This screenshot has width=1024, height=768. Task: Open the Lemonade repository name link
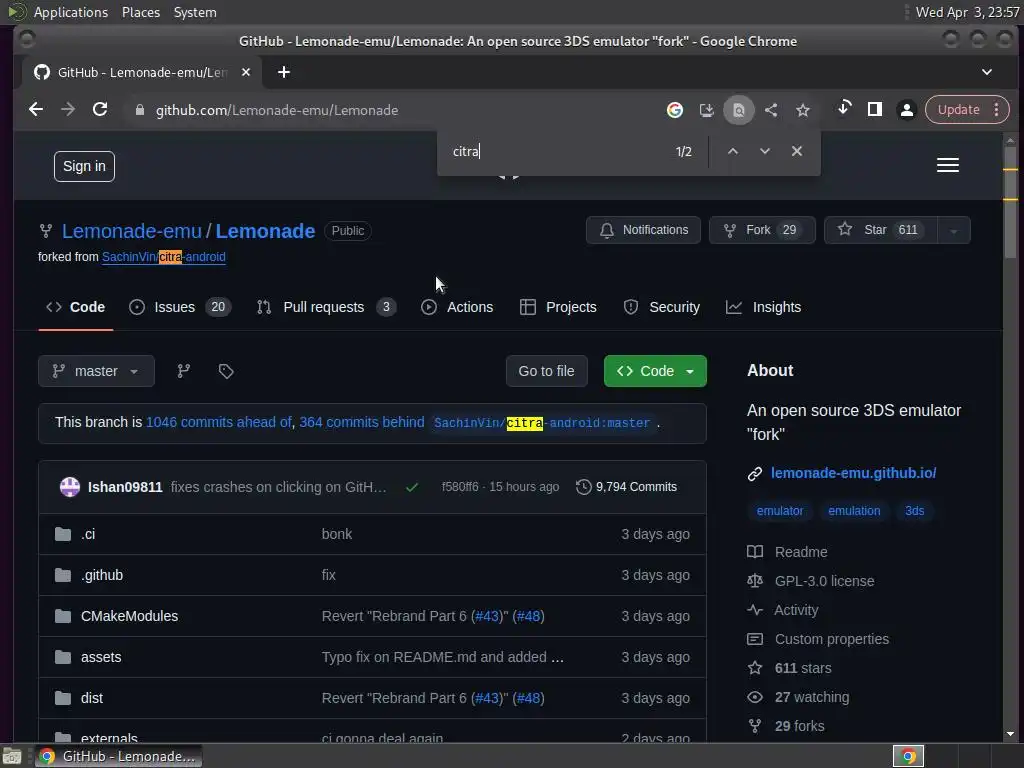265,231
